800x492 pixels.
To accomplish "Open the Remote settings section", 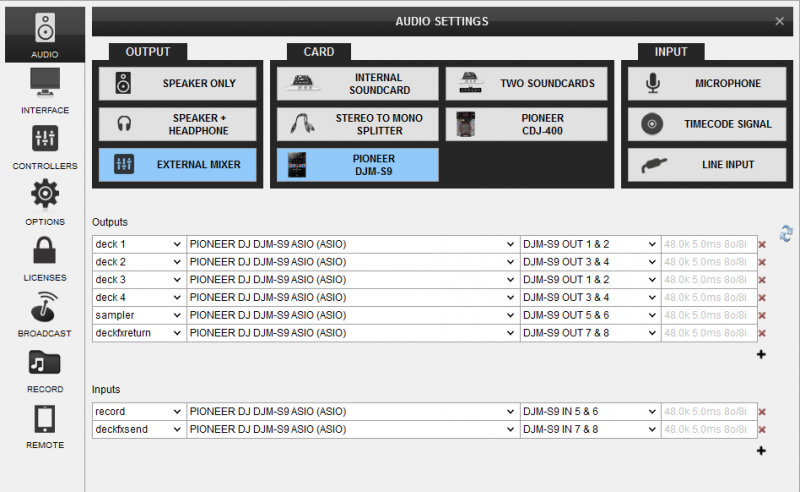I will [45, 427].
